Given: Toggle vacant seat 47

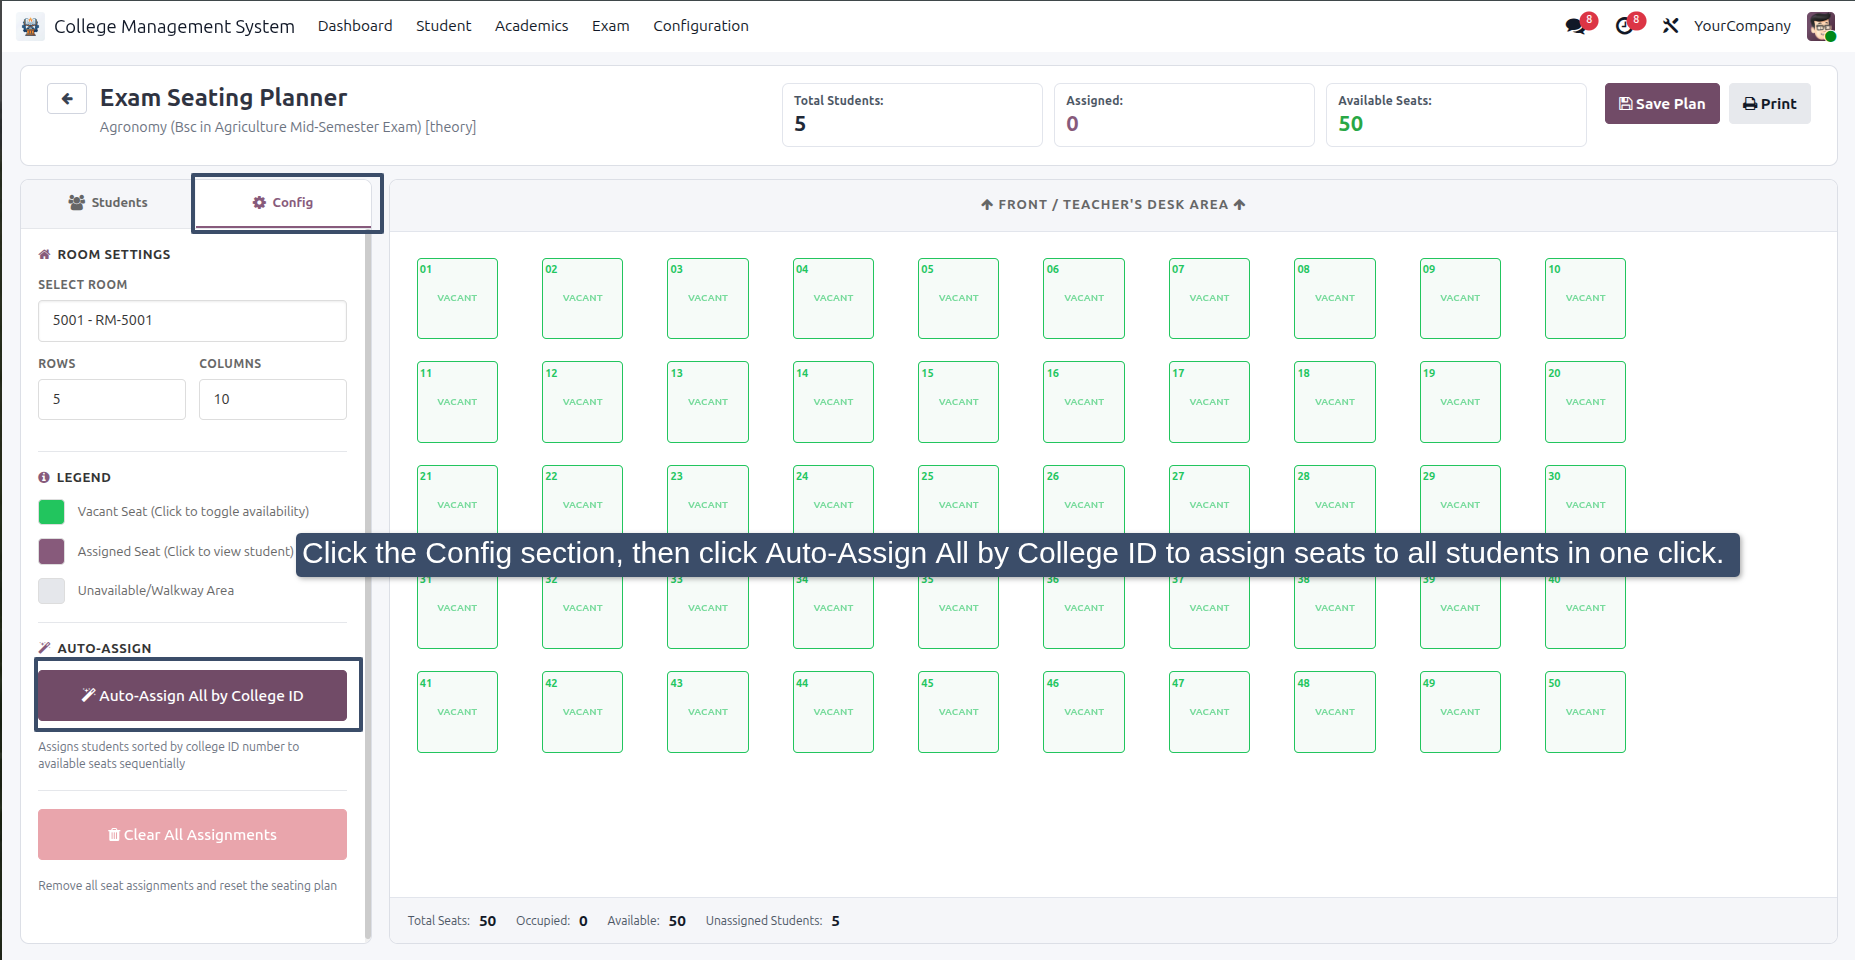Looking at the screenshot, I should point(1209,712).
